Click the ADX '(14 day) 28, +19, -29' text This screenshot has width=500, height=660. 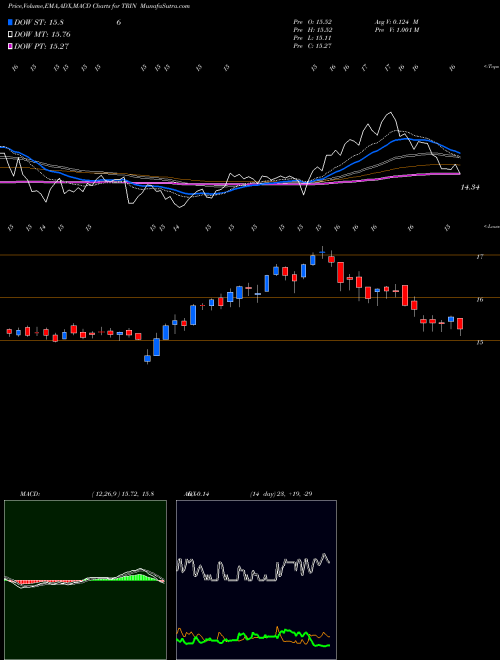click(x=281, y=494)
